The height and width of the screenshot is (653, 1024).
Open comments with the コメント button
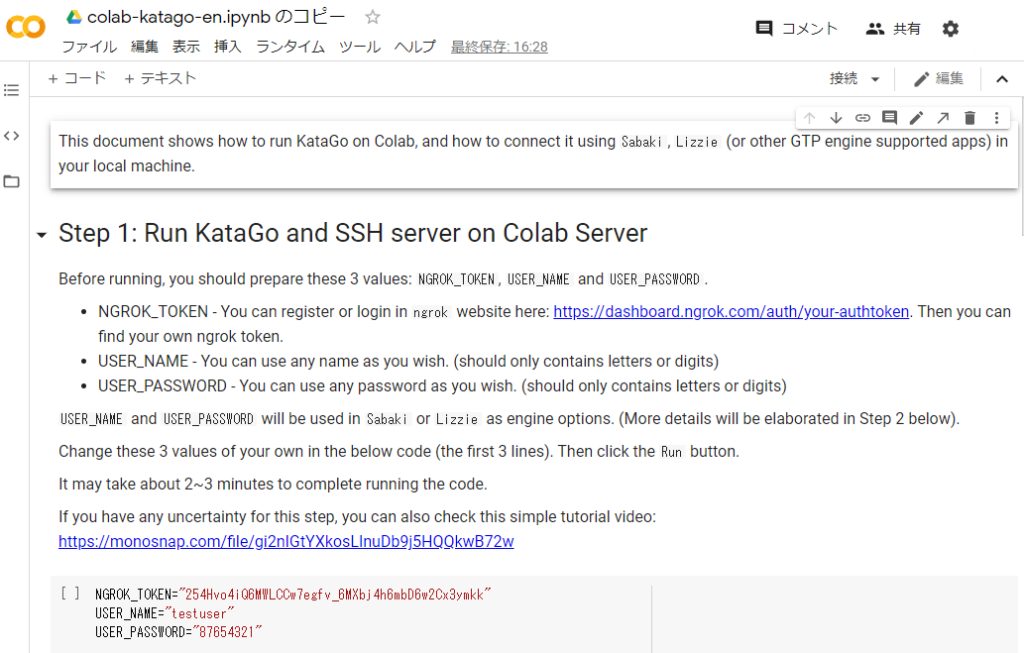click(x=796, y=29)
